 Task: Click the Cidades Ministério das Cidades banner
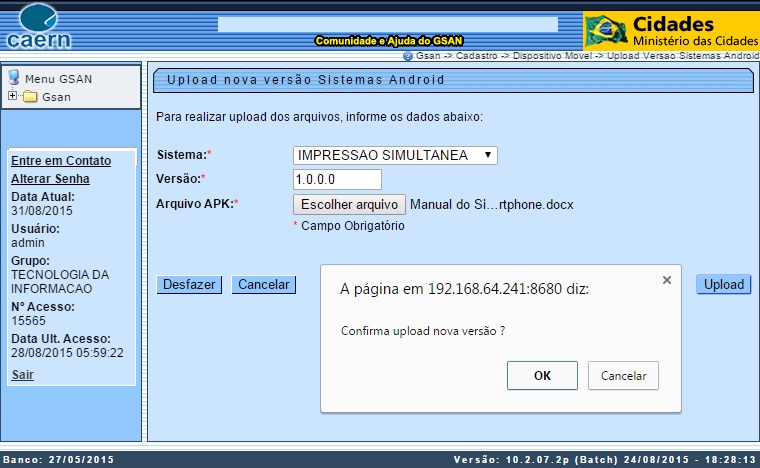(x=671, y=30)
